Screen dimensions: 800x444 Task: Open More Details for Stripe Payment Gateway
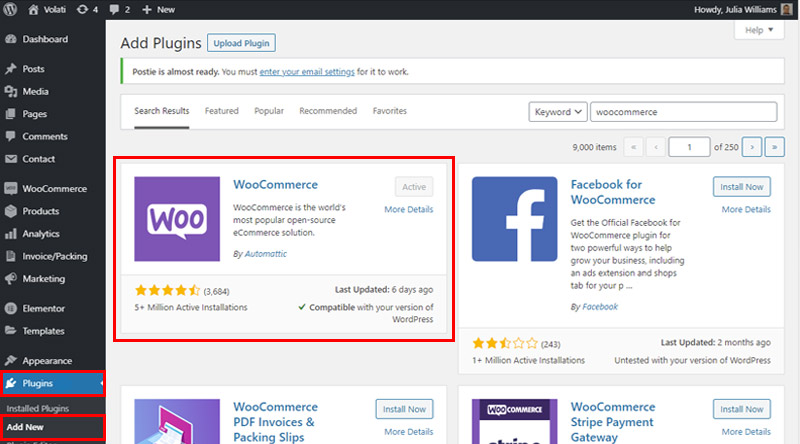point(746,432)
